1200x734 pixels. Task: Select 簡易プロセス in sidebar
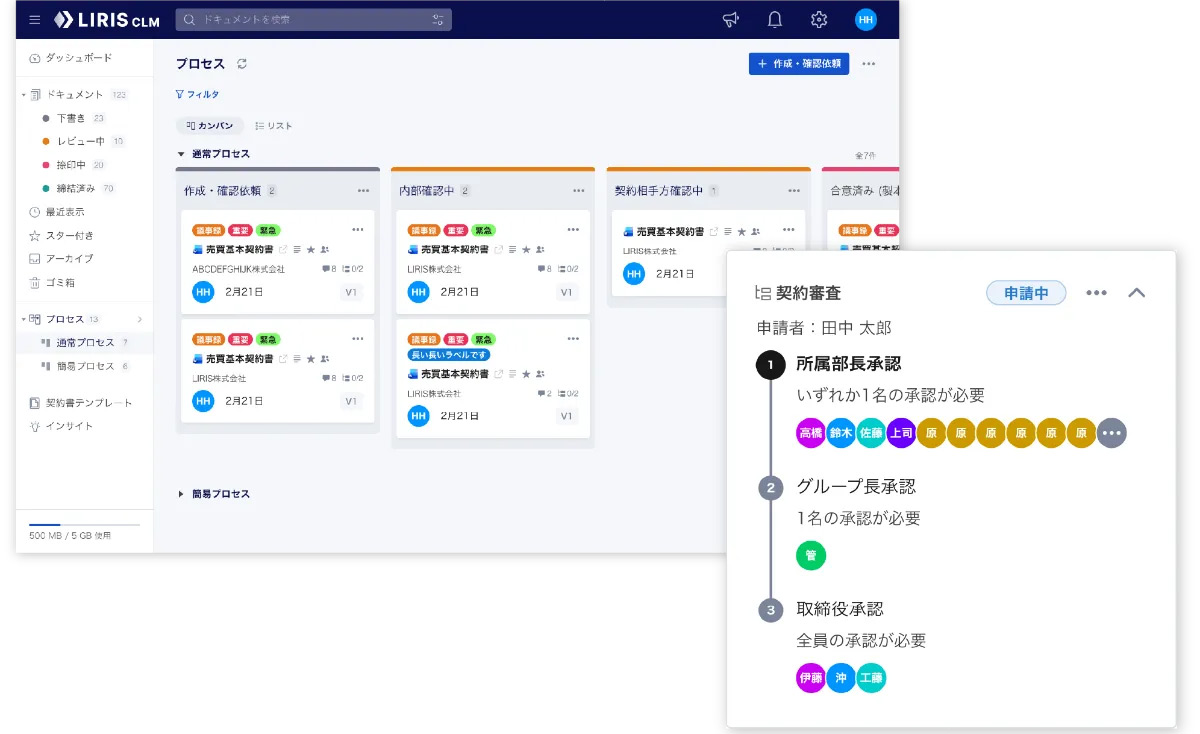85,366
